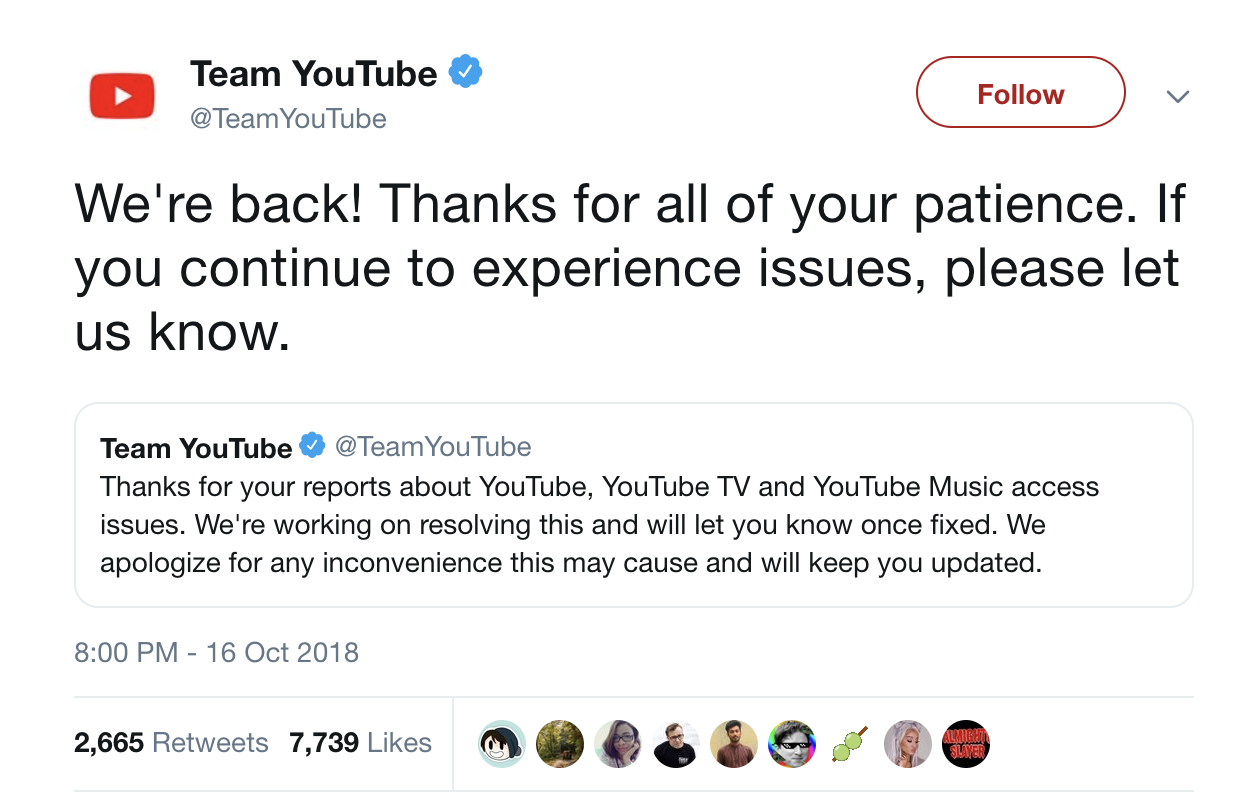Click the verified badge inside the quoted tweet
Screen dimensions: 1248x794
[x=313, y=445]
